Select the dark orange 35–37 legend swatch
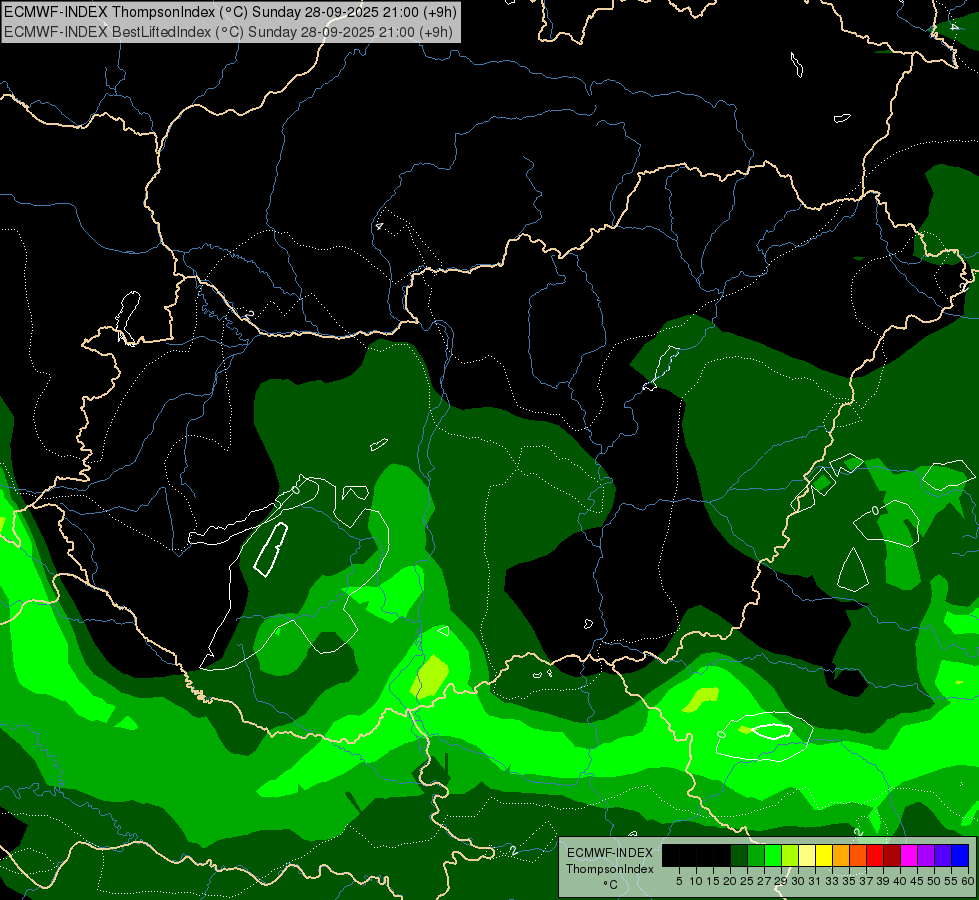979x900 pixels. pyautogui.click(x=858, y=856)
